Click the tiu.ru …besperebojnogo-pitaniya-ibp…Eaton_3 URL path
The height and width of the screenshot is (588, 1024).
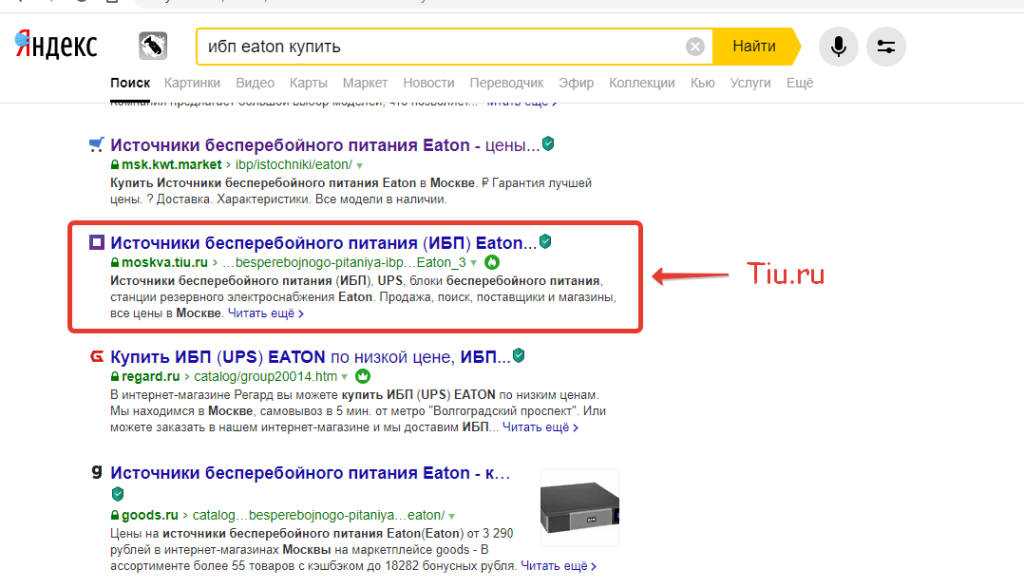344,263
